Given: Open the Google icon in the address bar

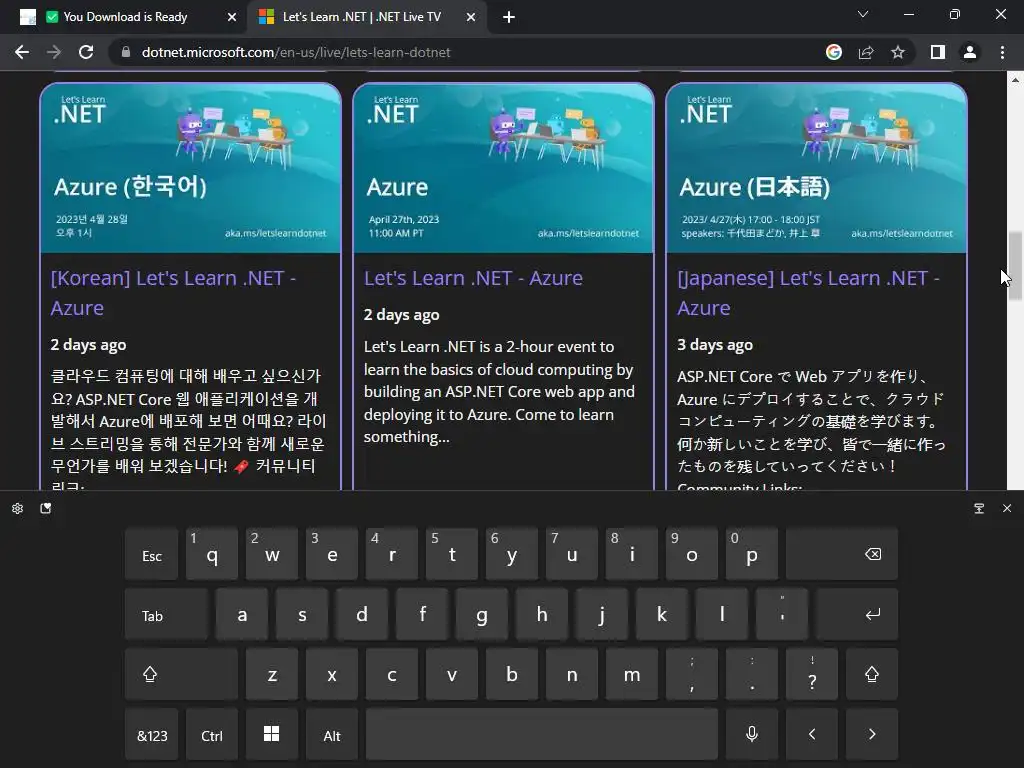Looking at the screenshot, I should [833, 52].
